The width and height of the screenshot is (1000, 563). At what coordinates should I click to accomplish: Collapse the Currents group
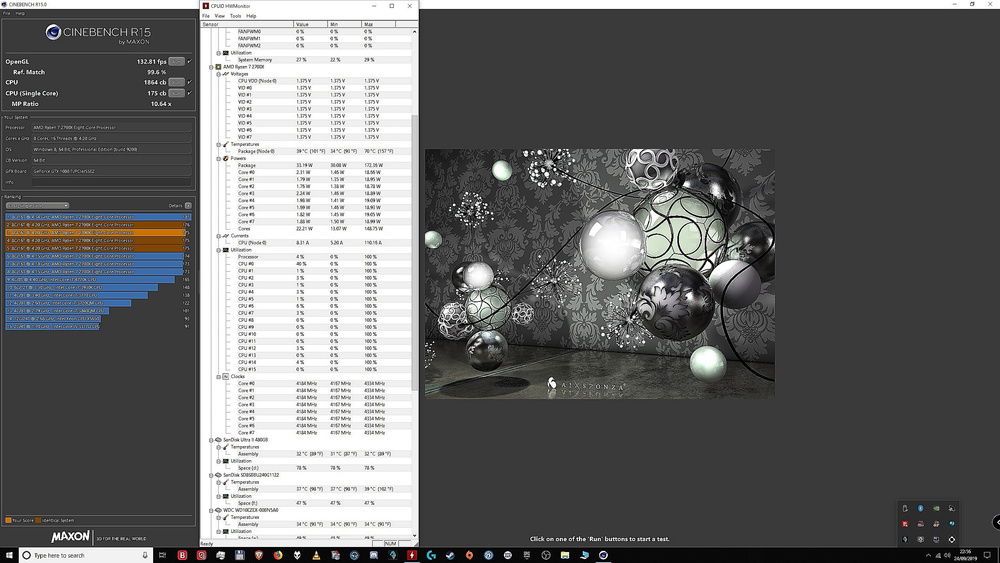coord(218,236)
